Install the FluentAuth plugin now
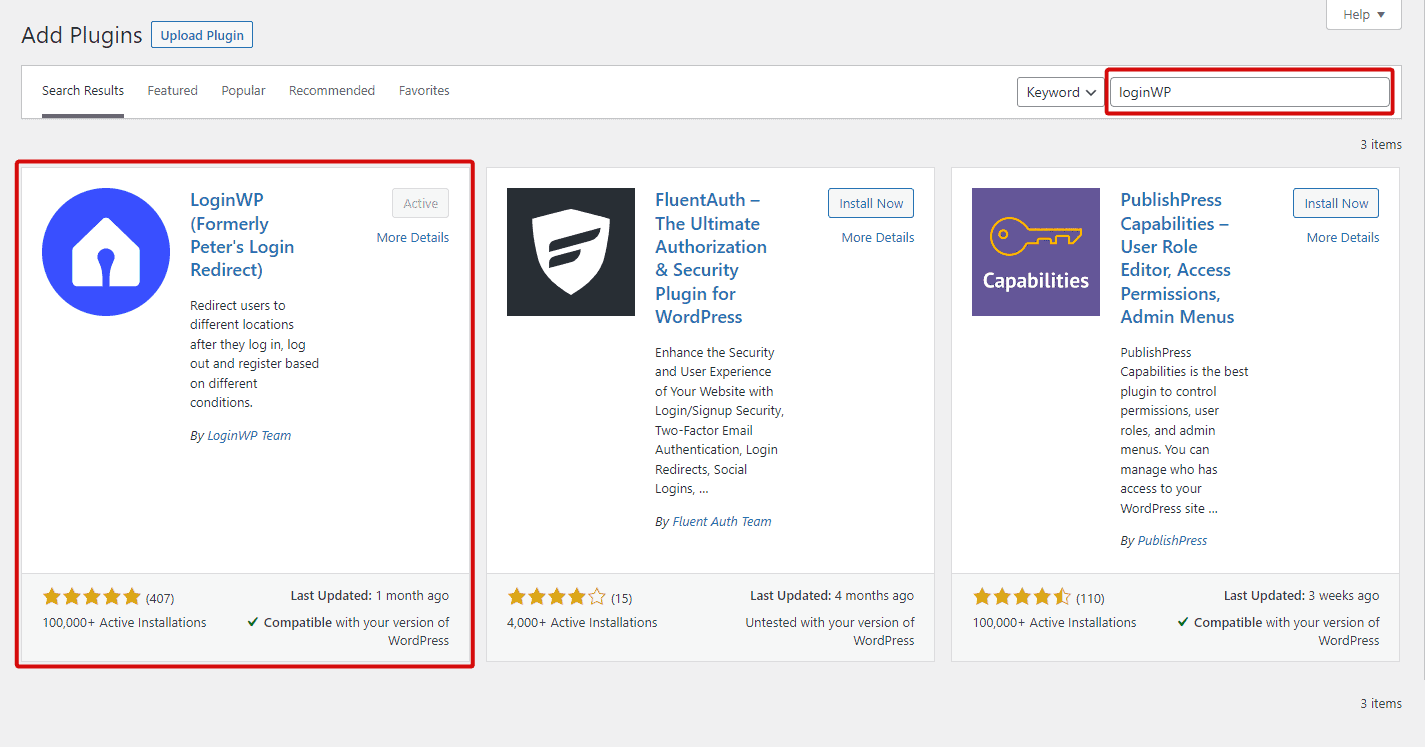Screen dimensions: 1425x747 click(x=870, y=203)
